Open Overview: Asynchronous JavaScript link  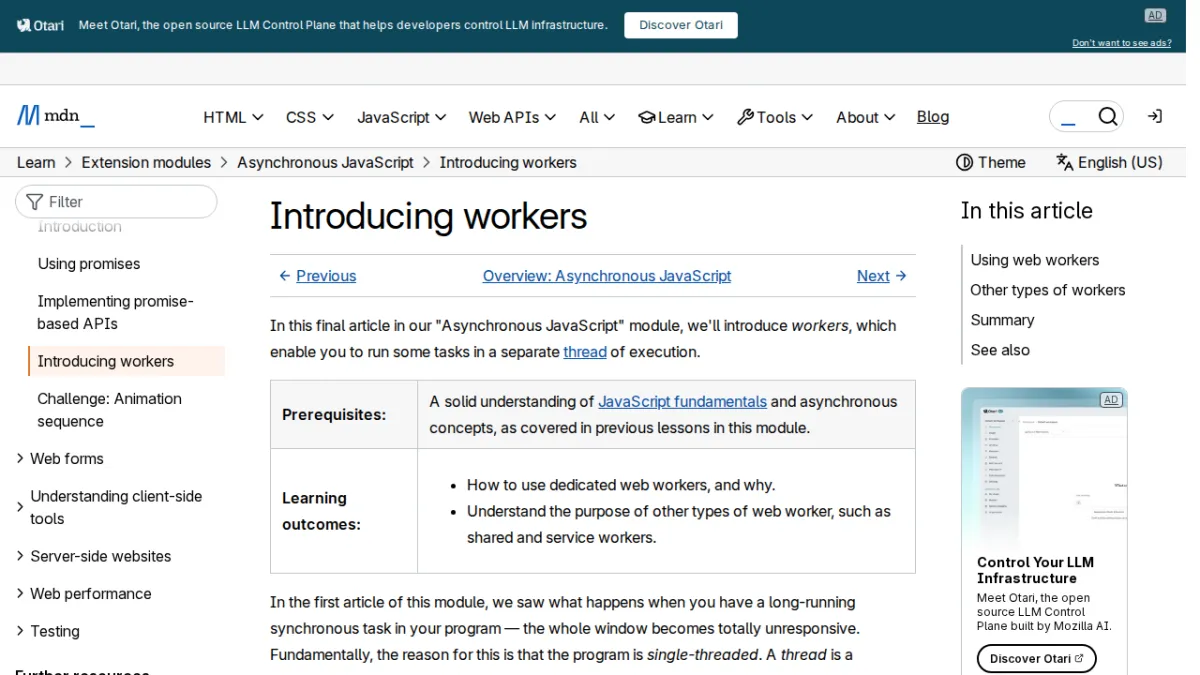pos(607,276)
